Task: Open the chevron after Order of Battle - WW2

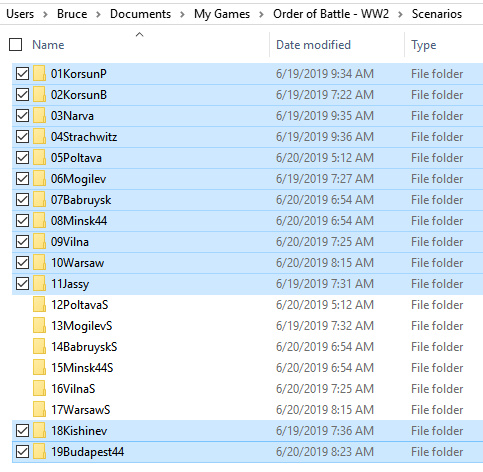Action: (x=400, y=14)
